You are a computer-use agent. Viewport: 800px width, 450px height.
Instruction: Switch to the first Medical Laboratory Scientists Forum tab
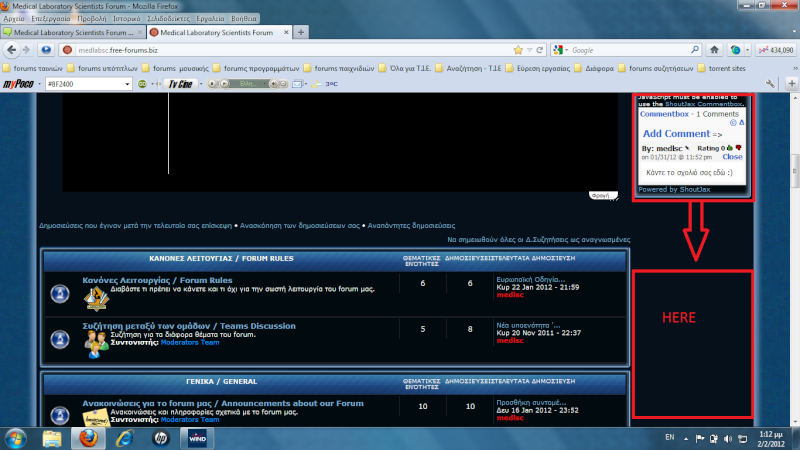(73, 32)
